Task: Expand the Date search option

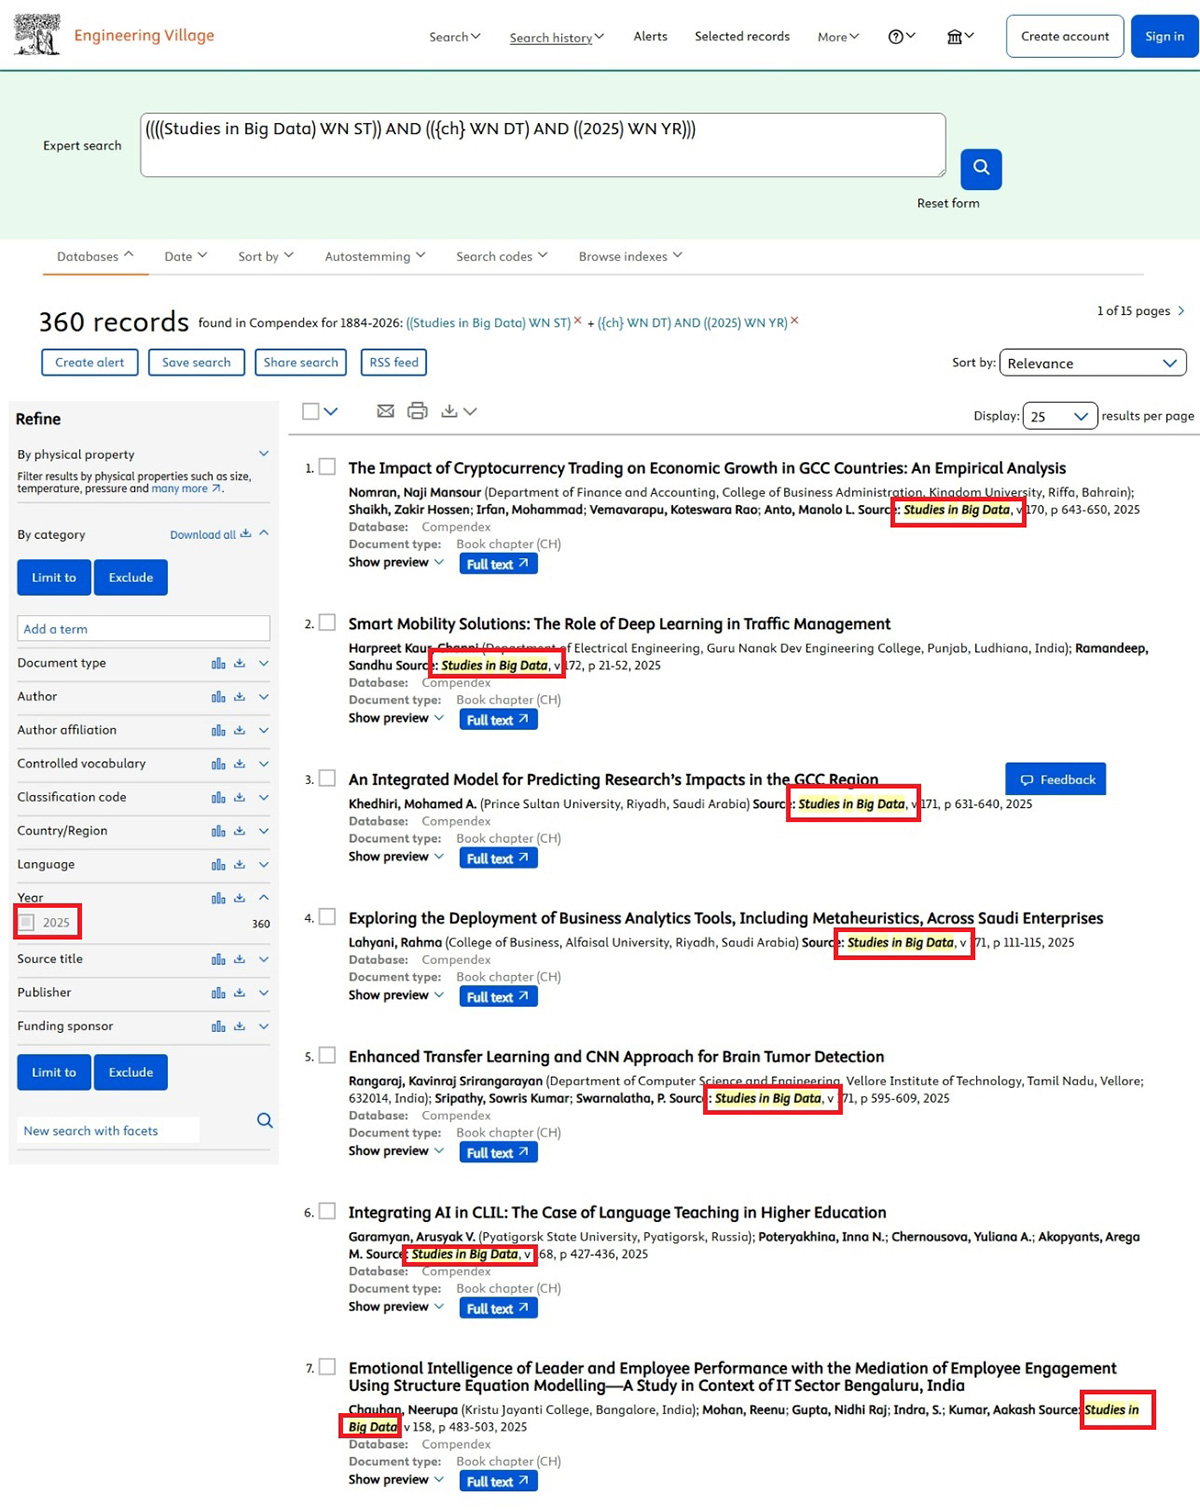Action: pos(186,256)
